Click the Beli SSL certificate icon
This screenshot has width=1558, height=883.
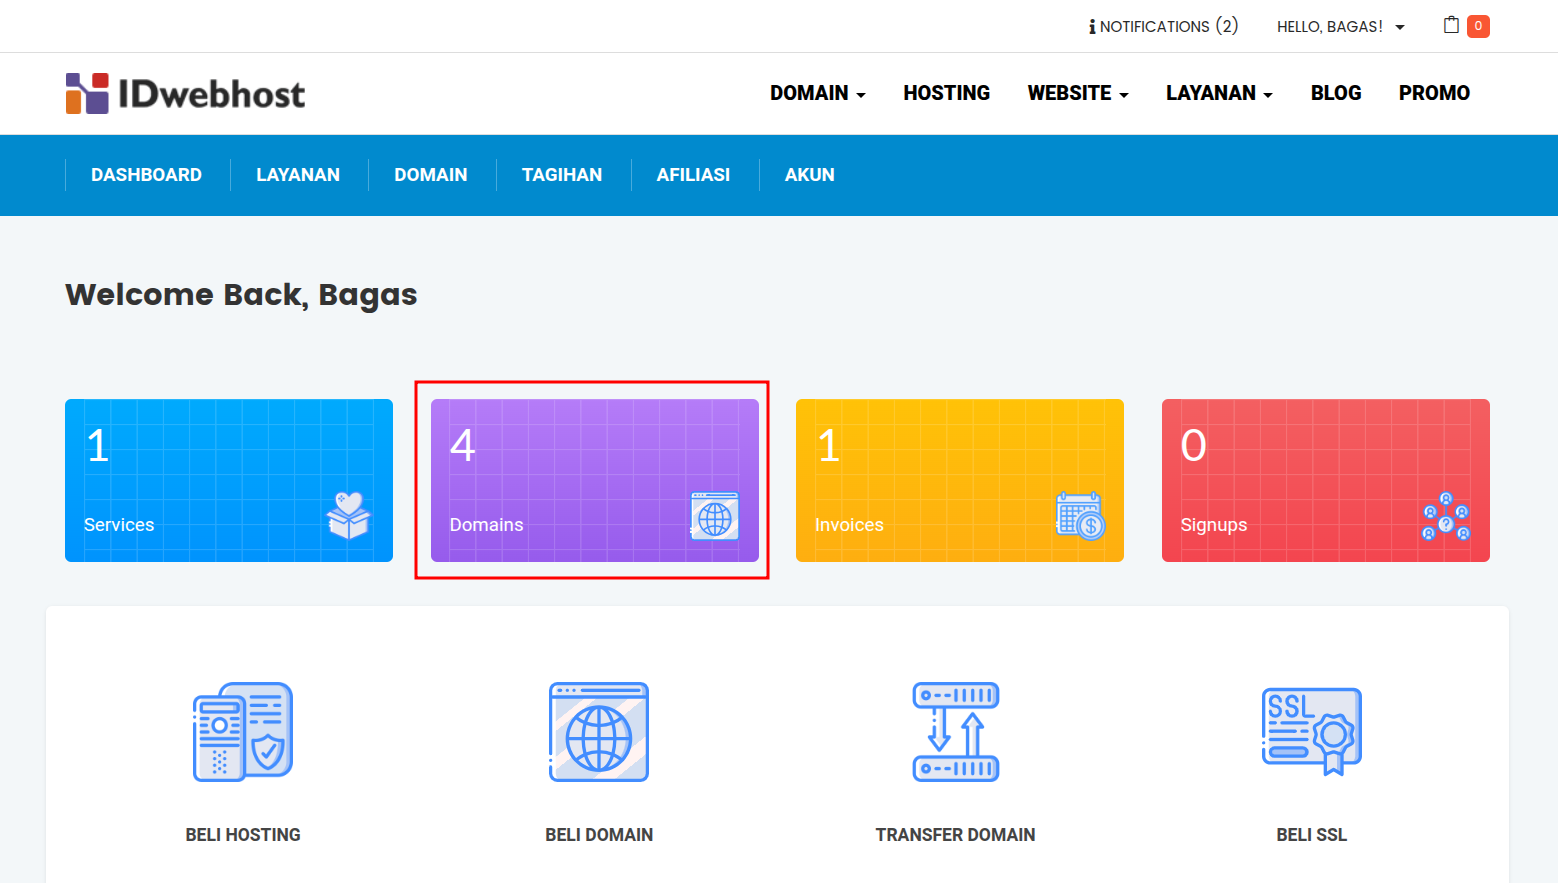[1312, 731]
